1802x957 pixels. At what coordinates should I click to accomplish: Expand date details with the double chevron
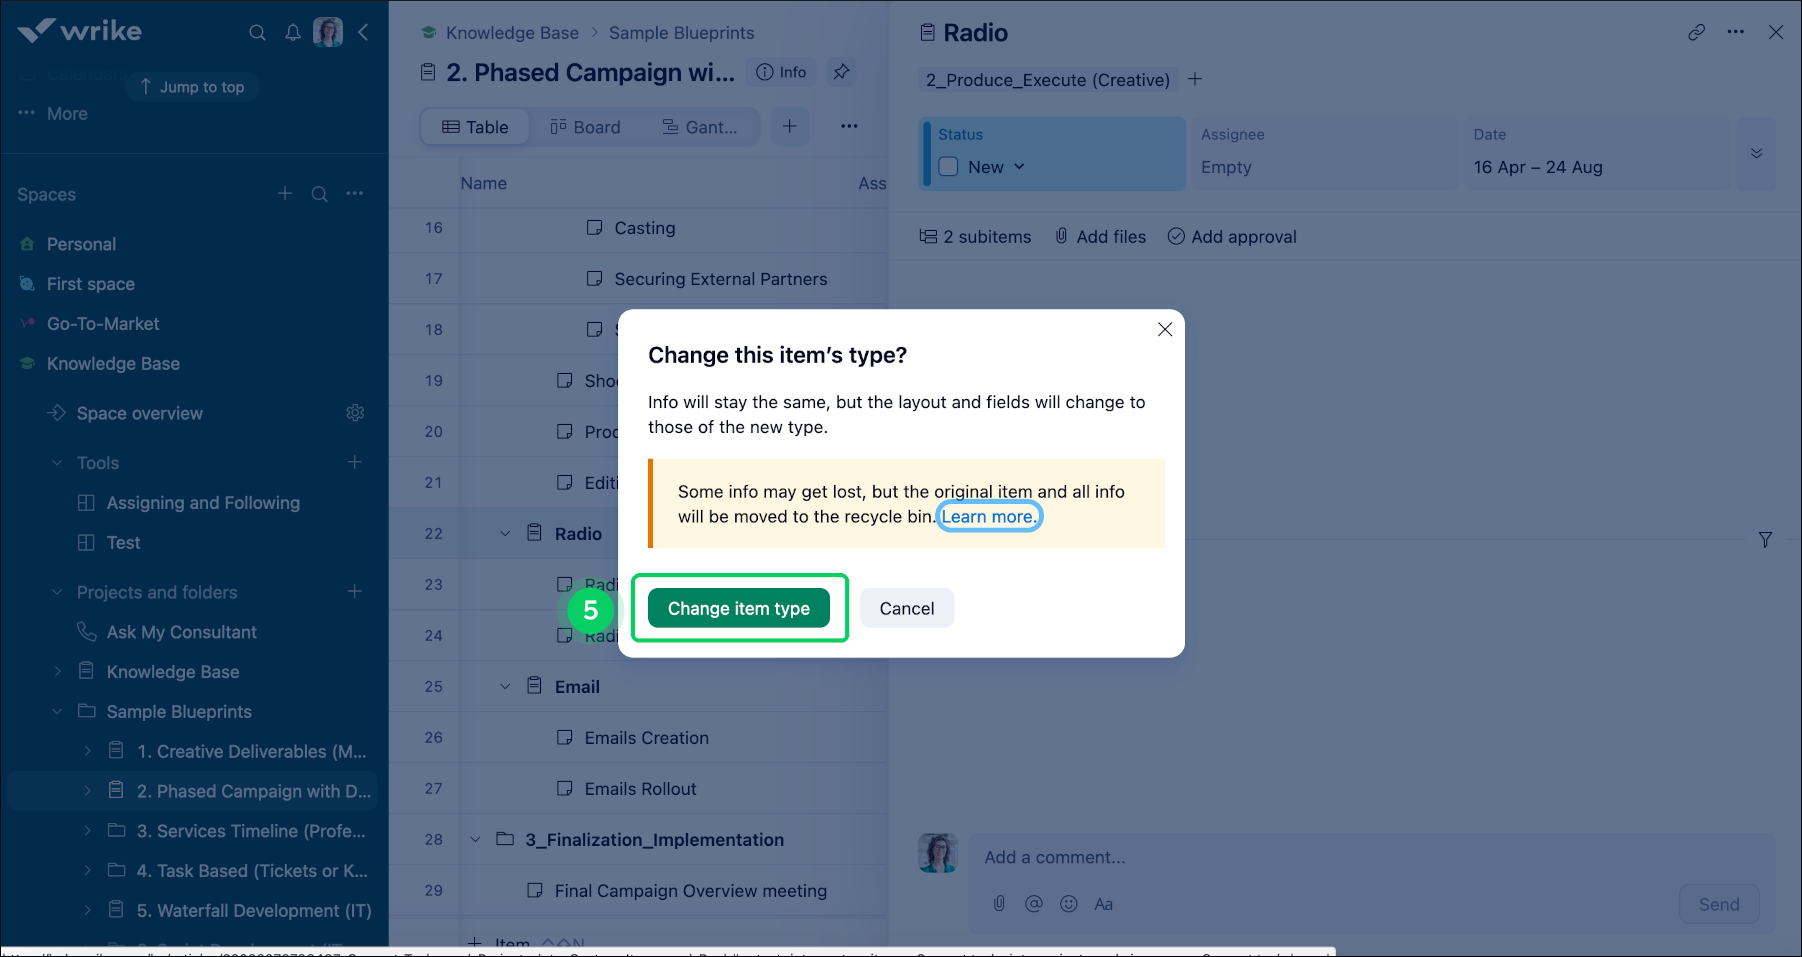click(x=1756, y=153)
